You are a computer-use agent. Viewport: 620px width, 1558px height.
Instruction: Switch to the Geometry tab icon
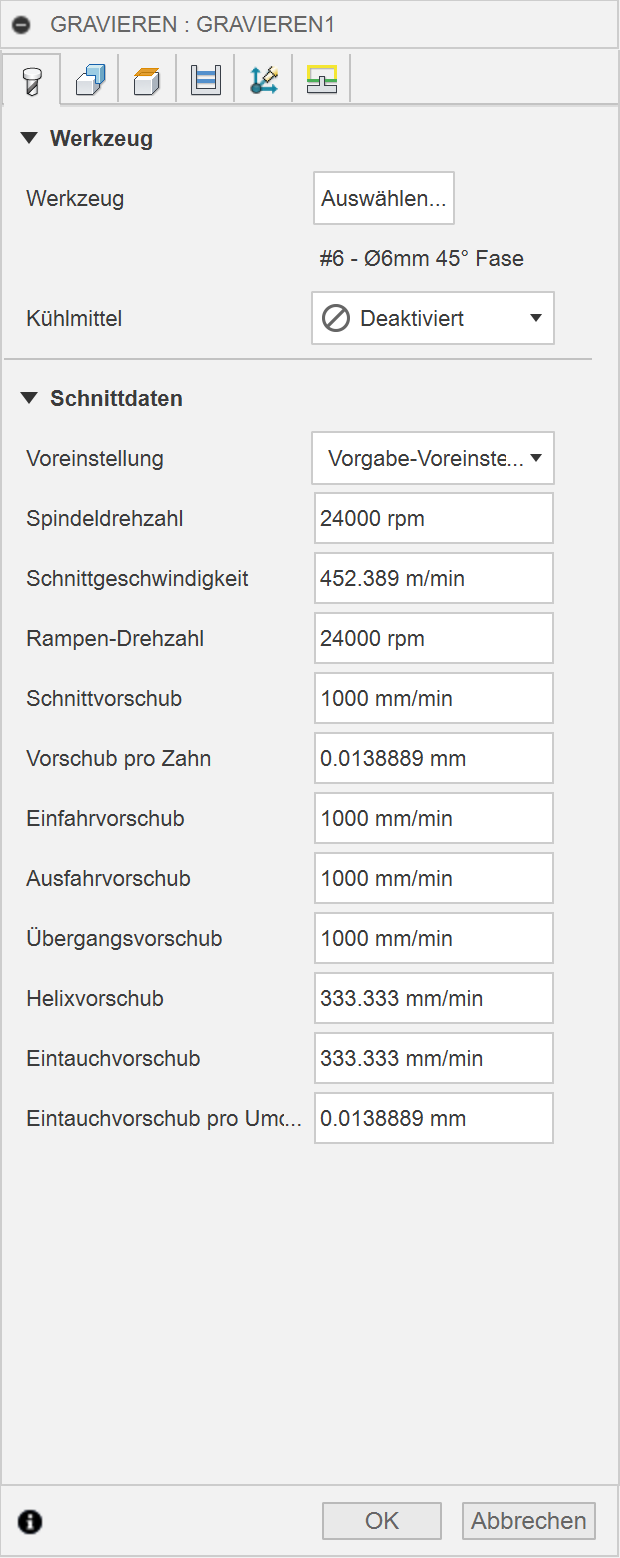[90, 80]
